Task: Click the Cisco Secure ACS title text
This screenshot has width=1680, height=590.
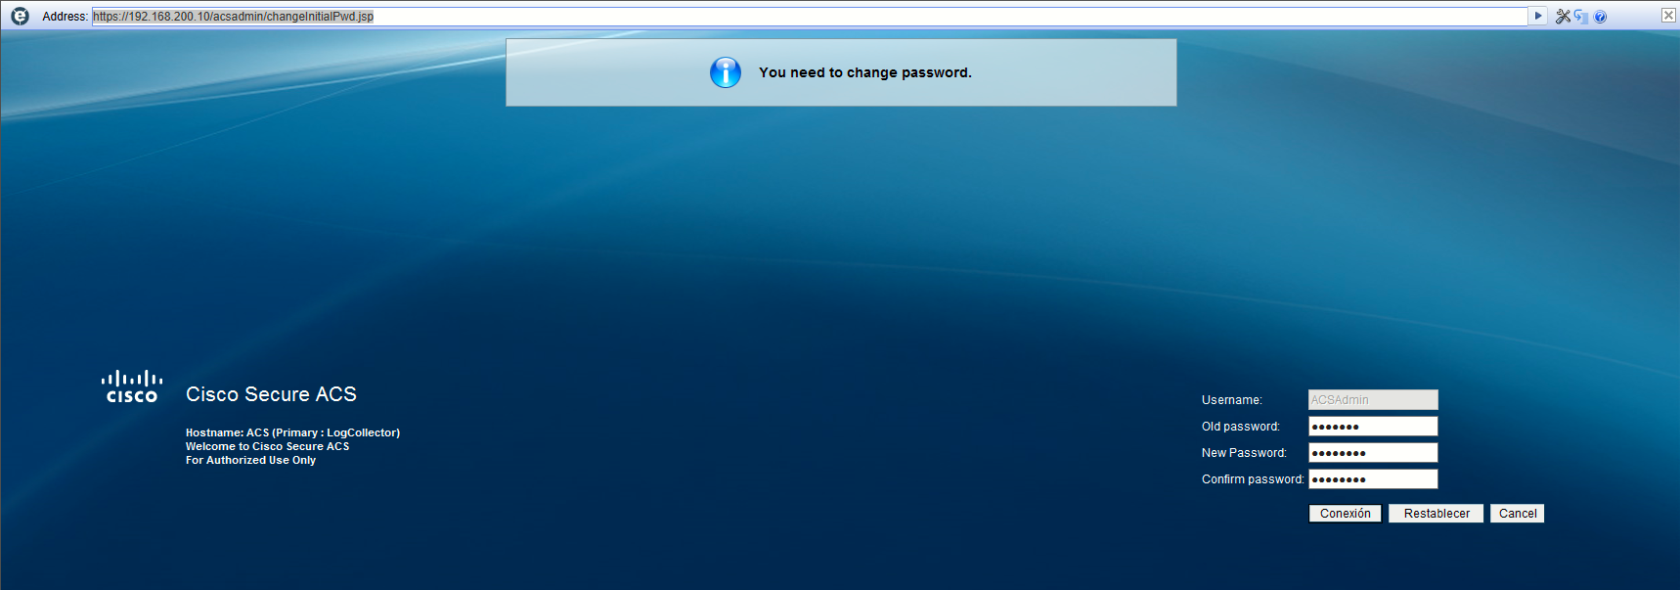Action: pos(271,394)
